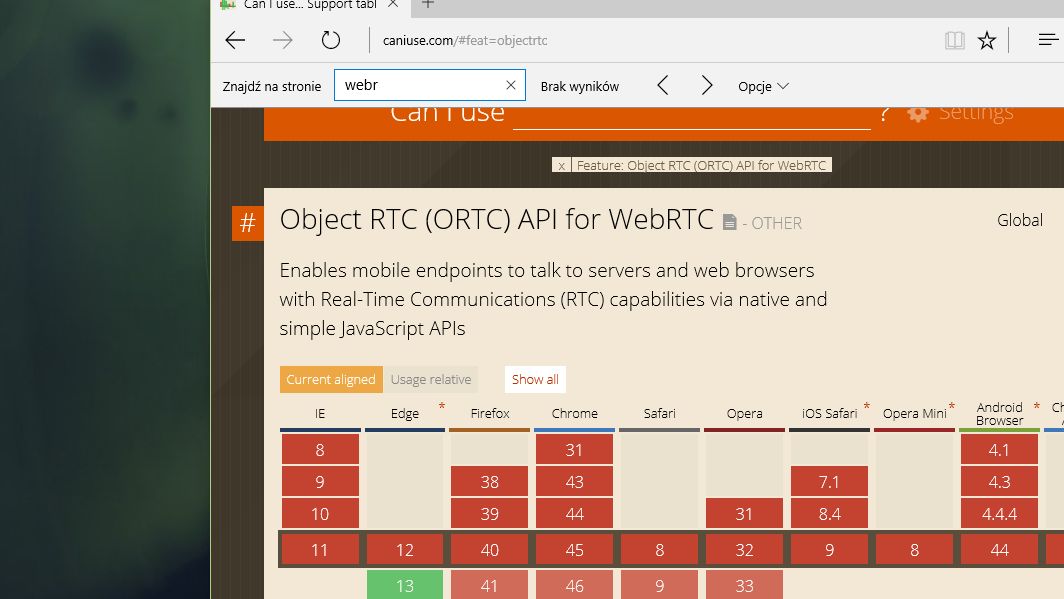Viewport: 1064px width, 599px height.
Task: Clear the find-on-page search text
Action: click(510, 85)
